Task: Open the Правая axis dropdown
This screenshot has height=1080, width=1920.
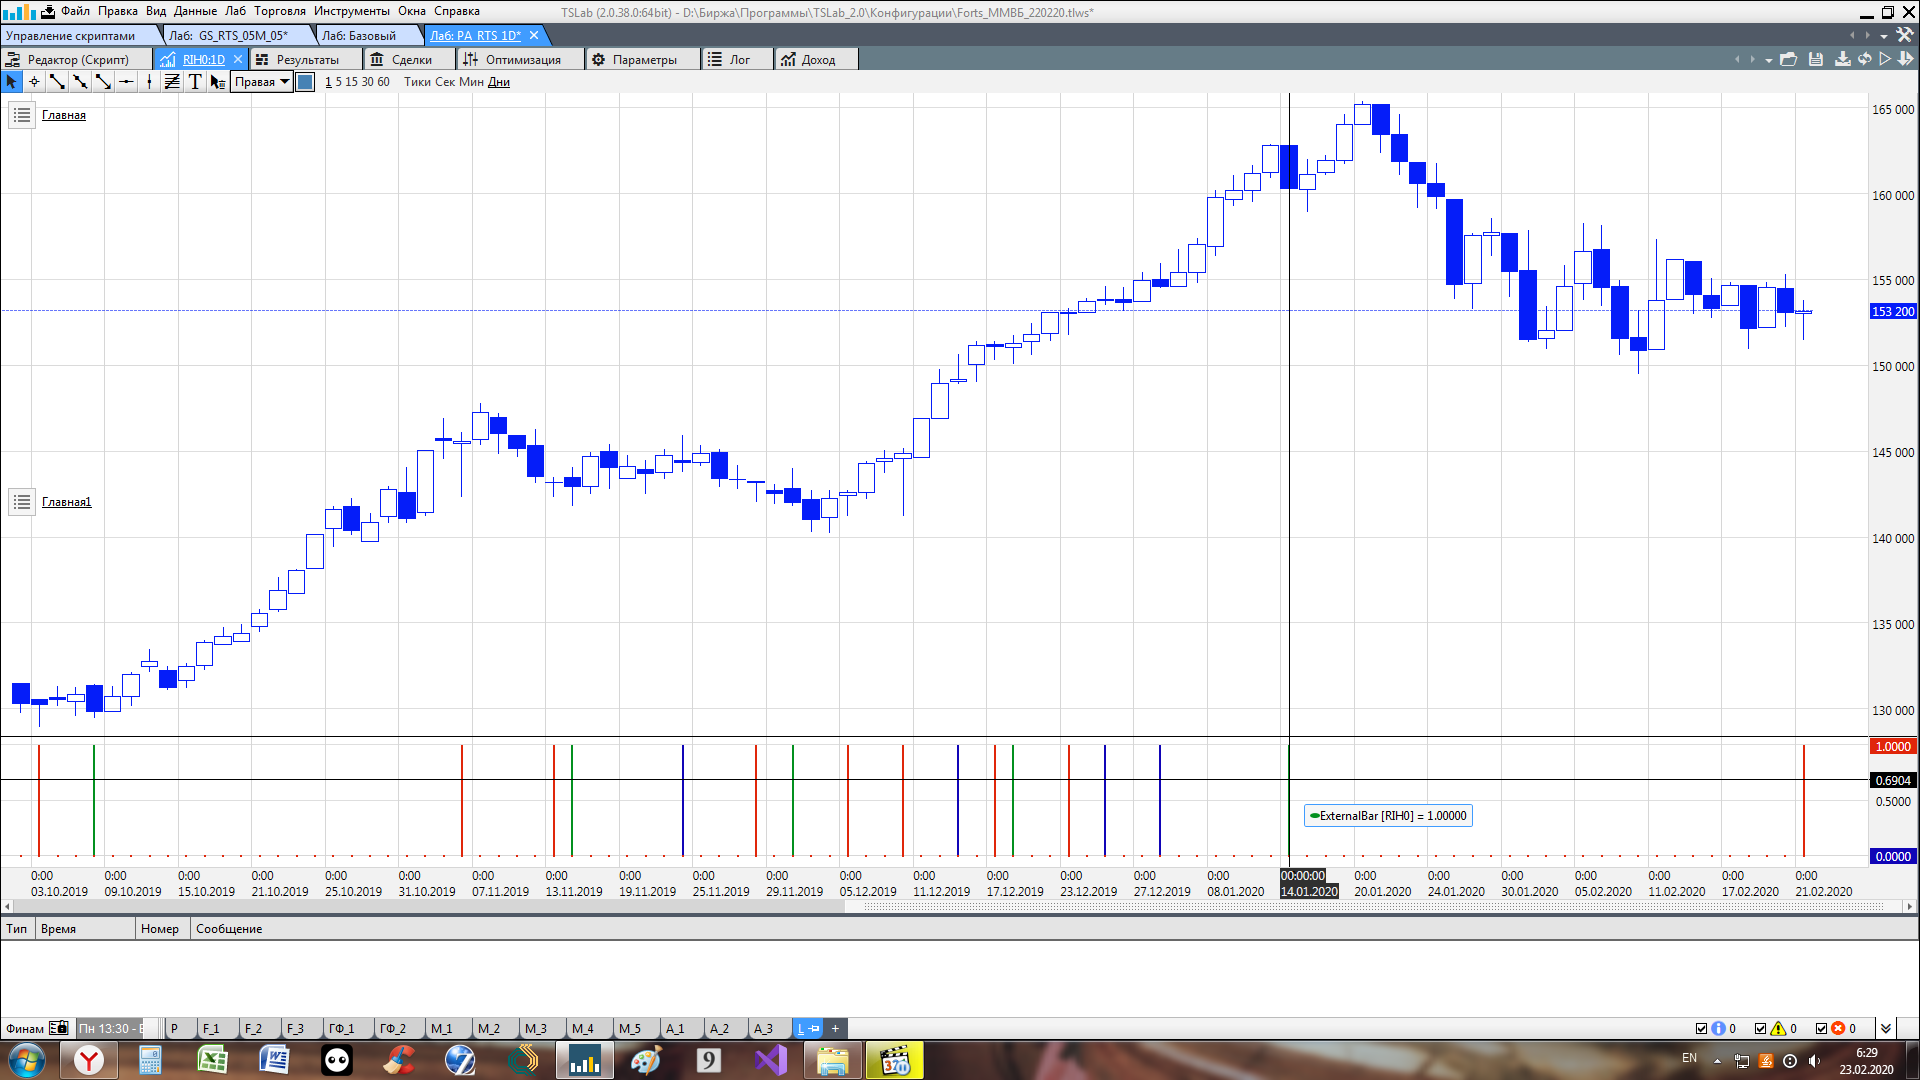Action: (x=262, y=82)
